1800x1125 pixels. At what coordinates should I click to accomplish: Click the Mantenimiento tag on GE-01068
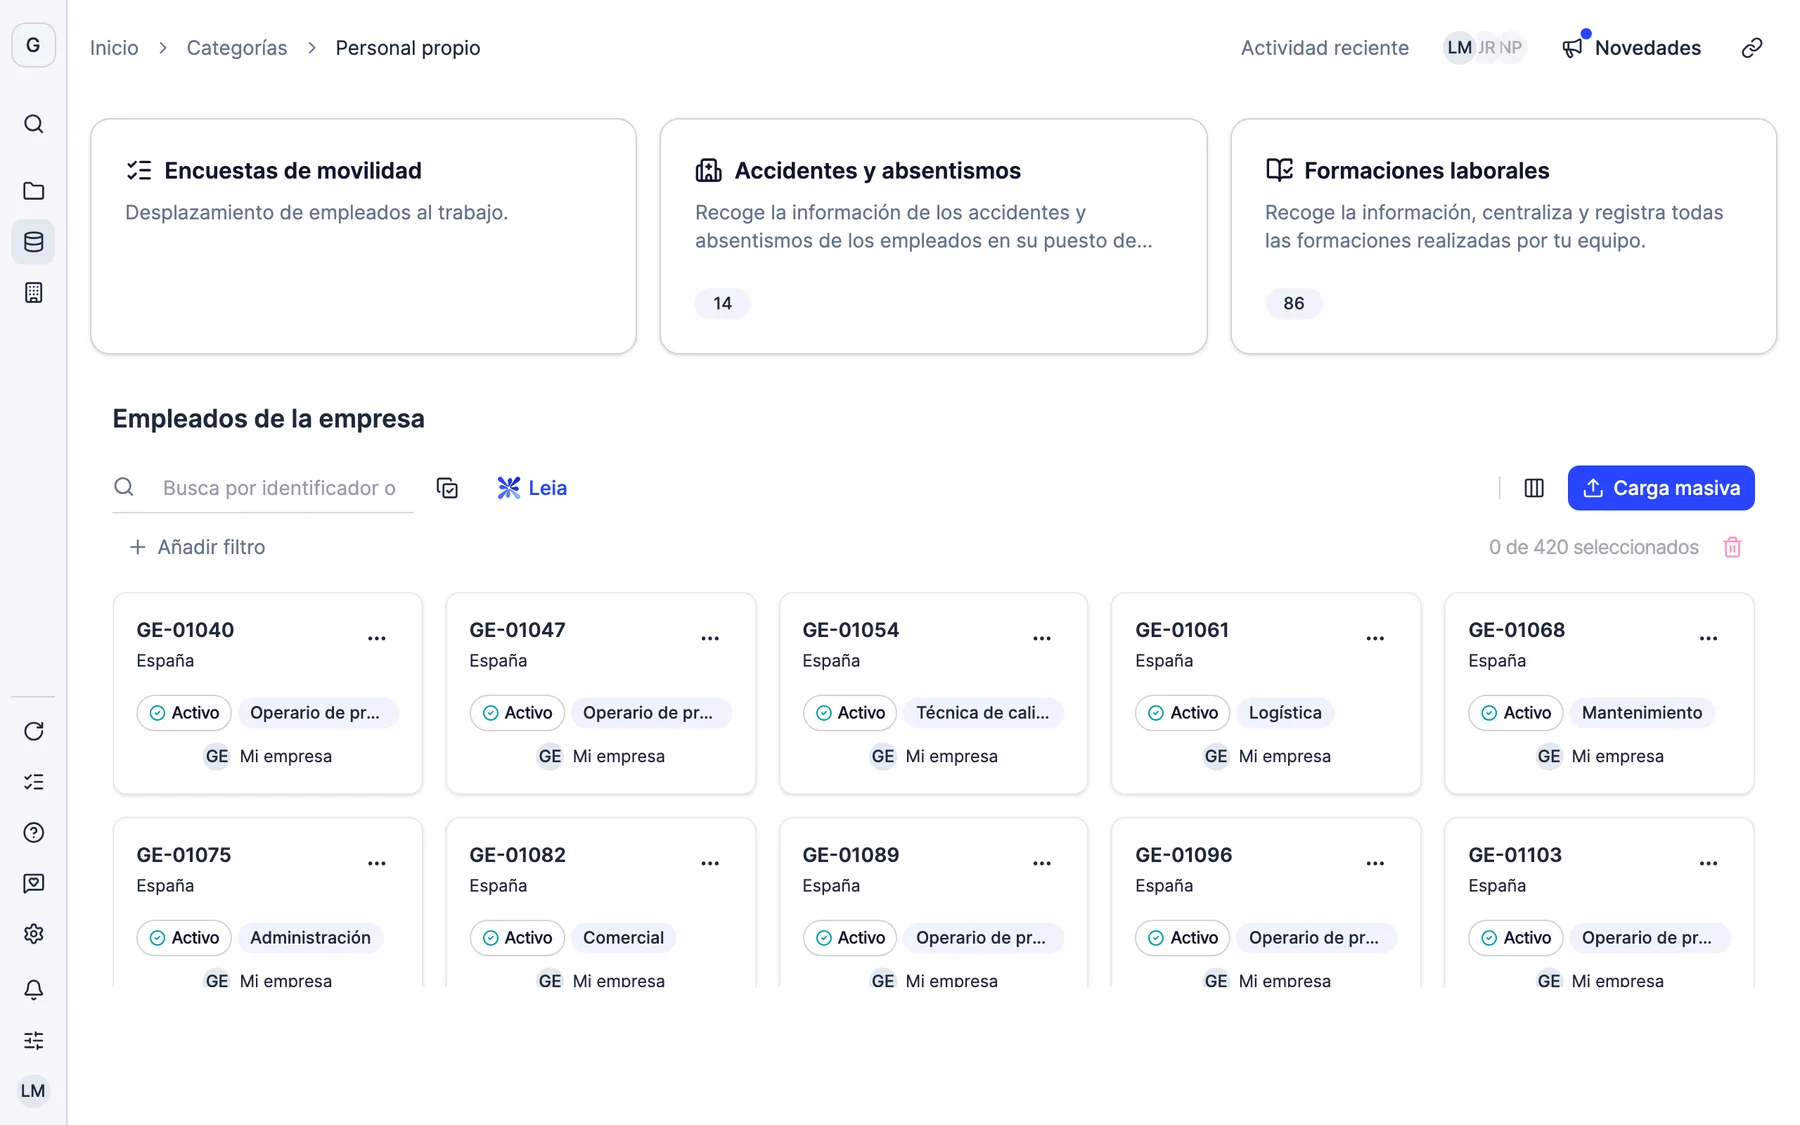point(1641,713)
